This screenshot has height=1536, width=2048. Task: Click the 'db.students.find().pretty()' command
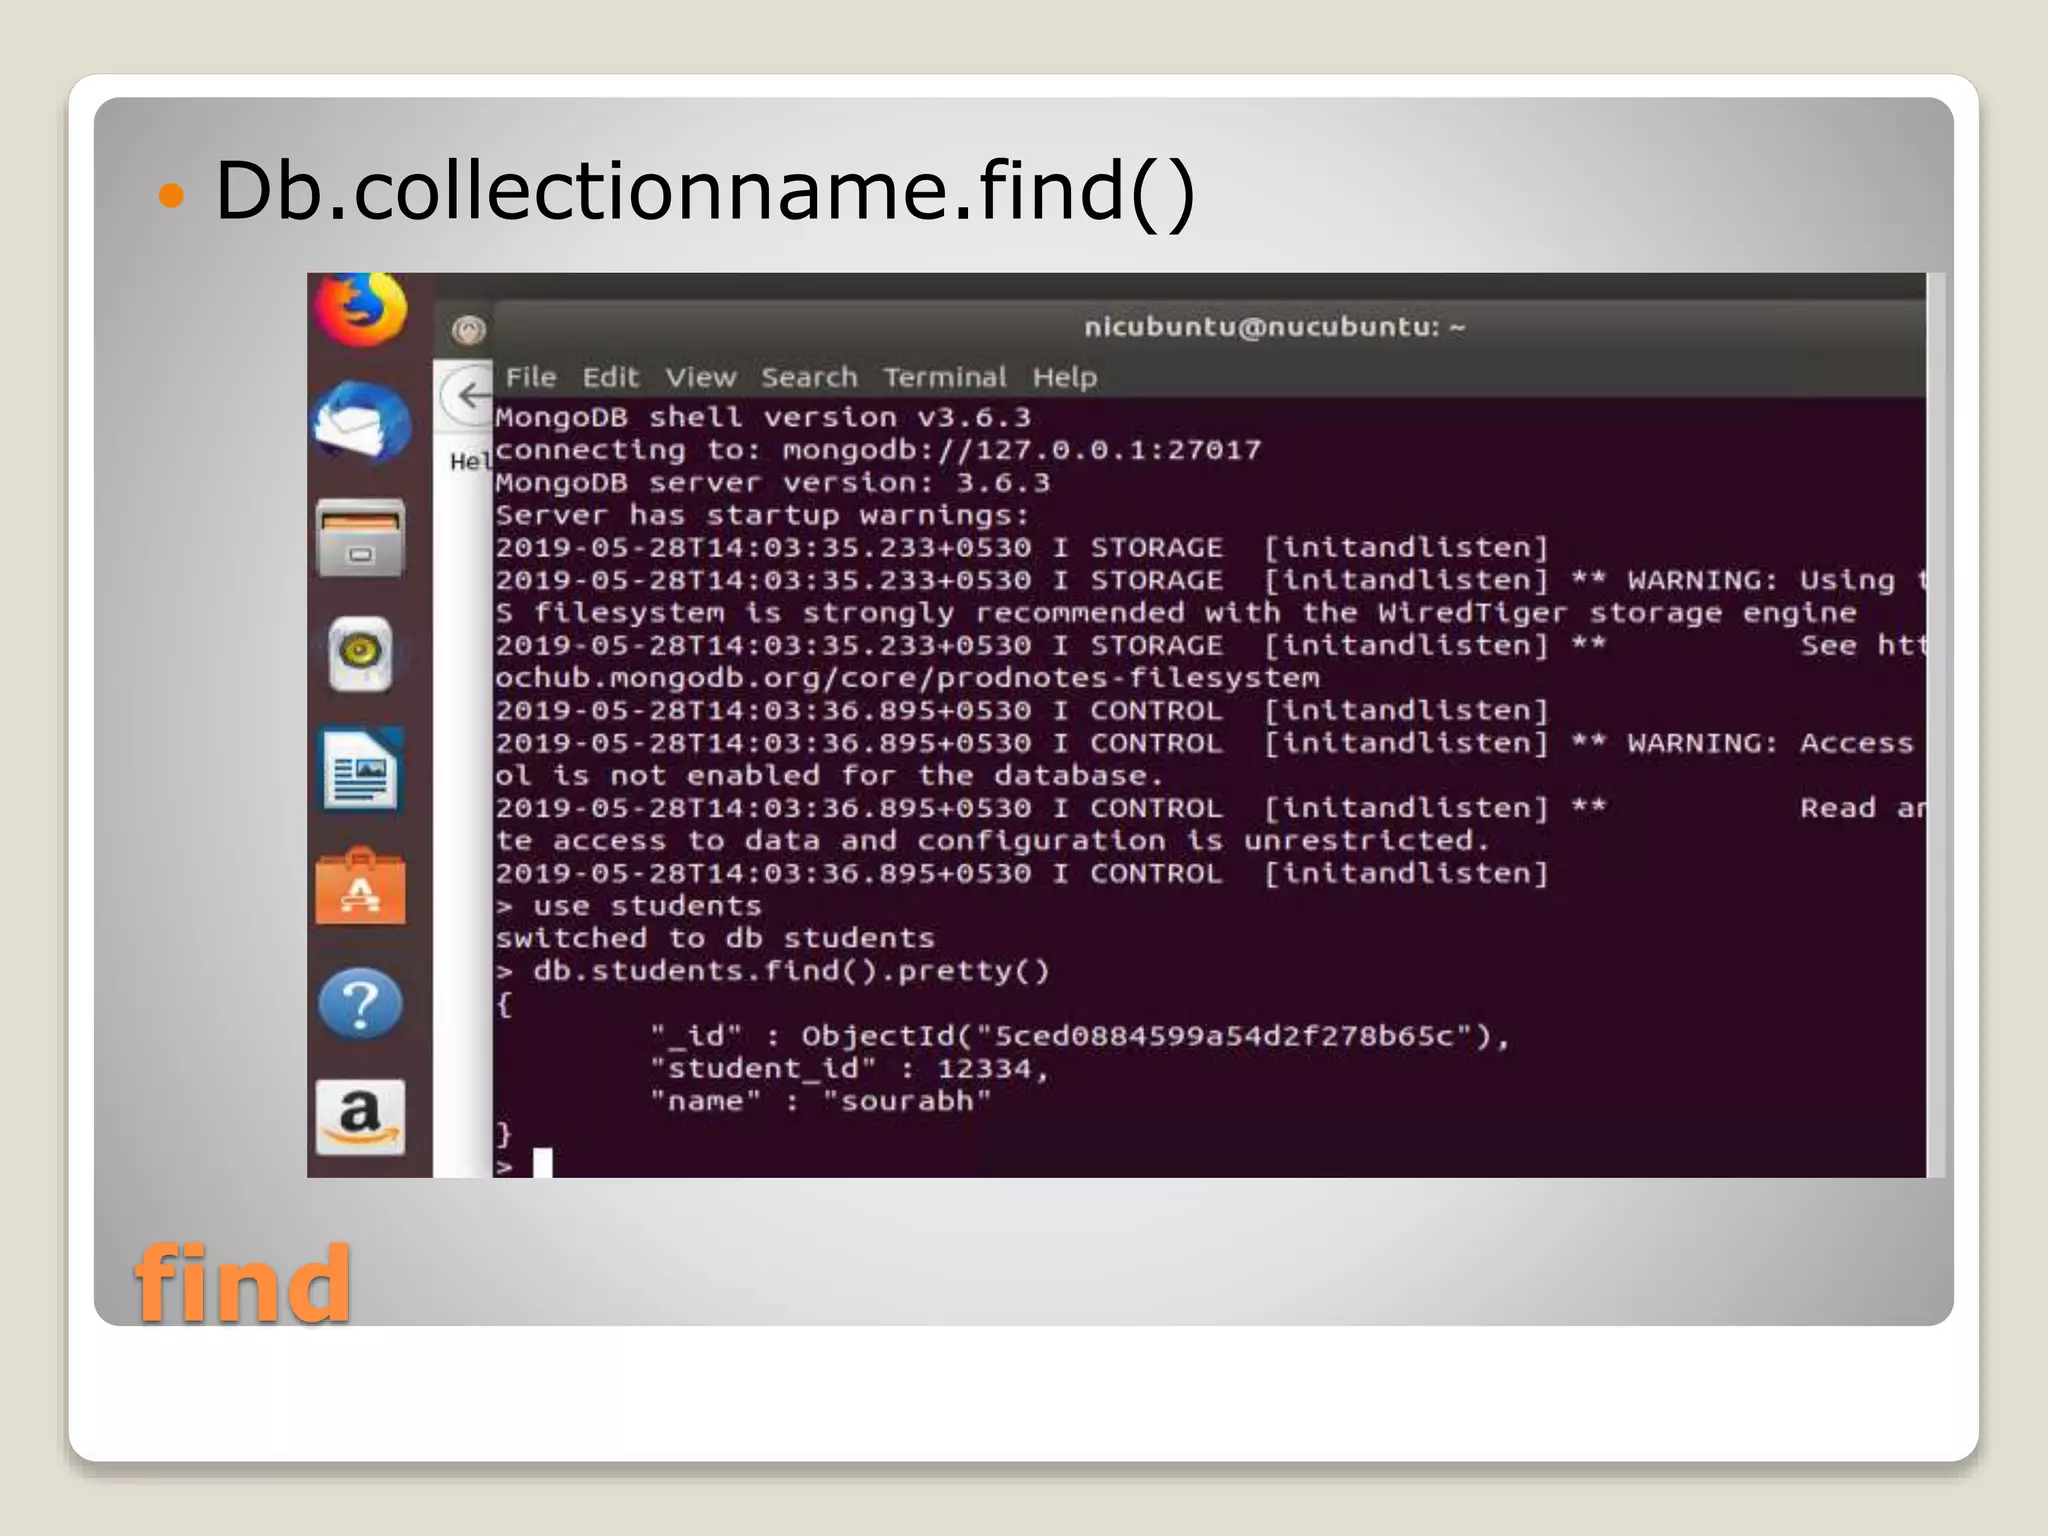[x=791, y=971]
